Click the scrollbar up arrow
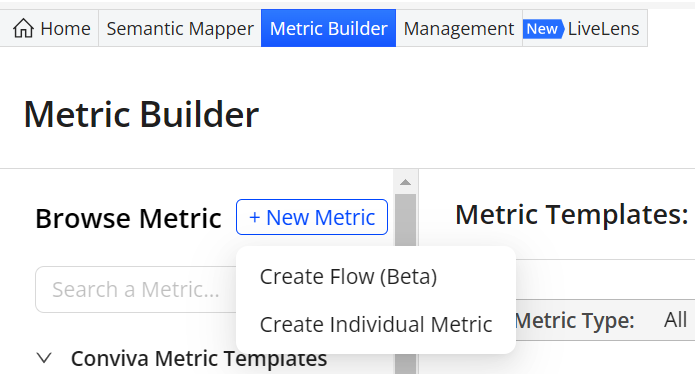695x374 pixels. [x=405, y=182]
